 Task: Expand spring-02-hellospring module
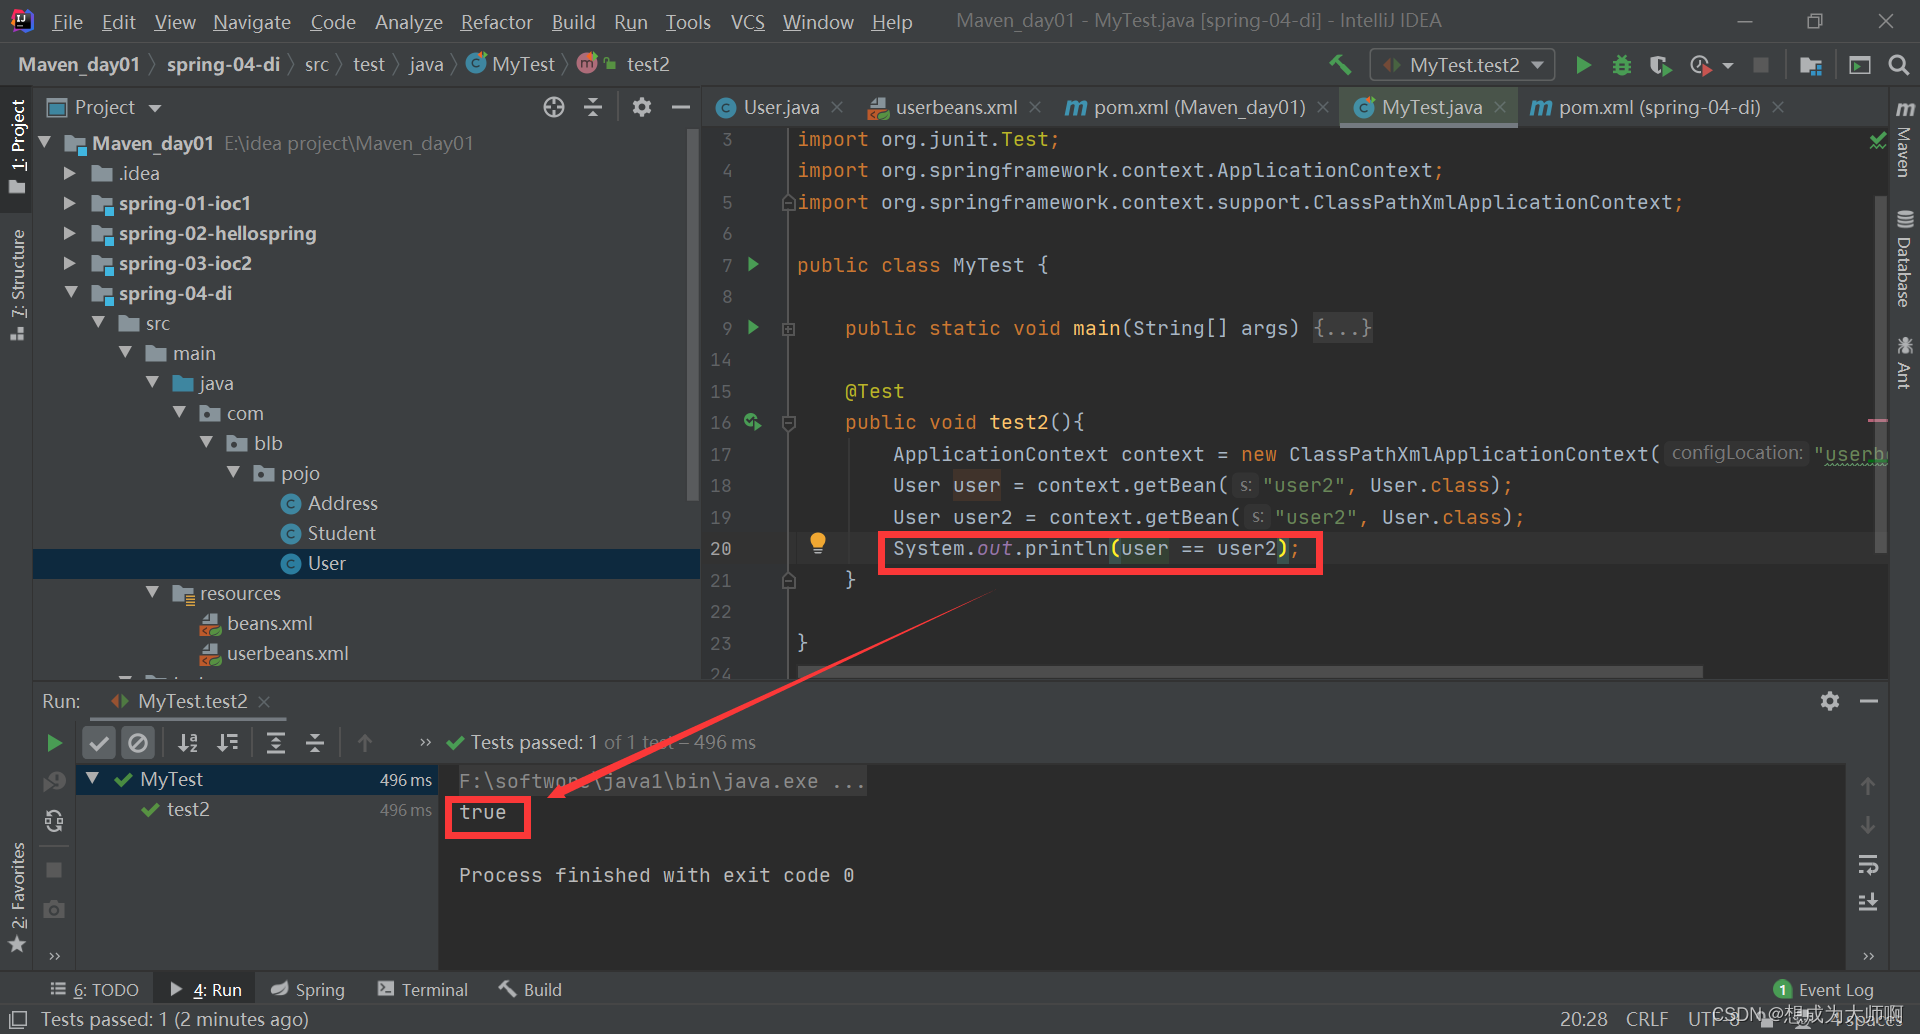coord(69,234)
